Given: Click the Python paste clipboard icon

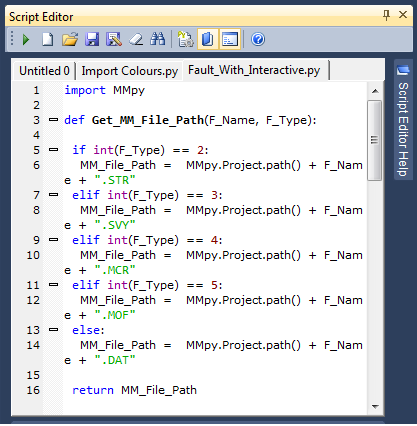Looking at the screenshot, I should [185, 40].
